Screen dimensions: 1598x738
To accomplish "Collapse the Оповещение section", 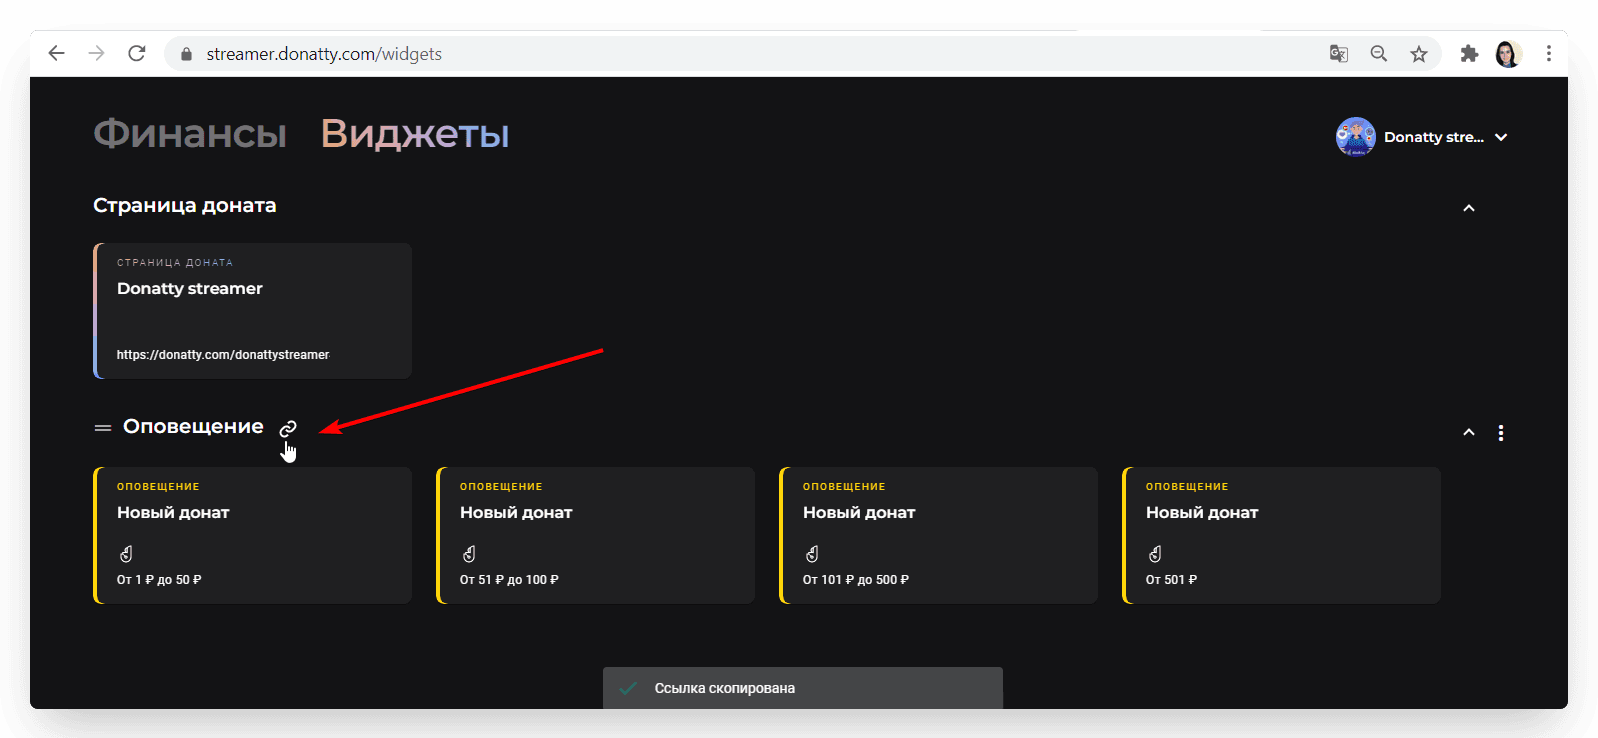I will click(x=1468, y=432).
